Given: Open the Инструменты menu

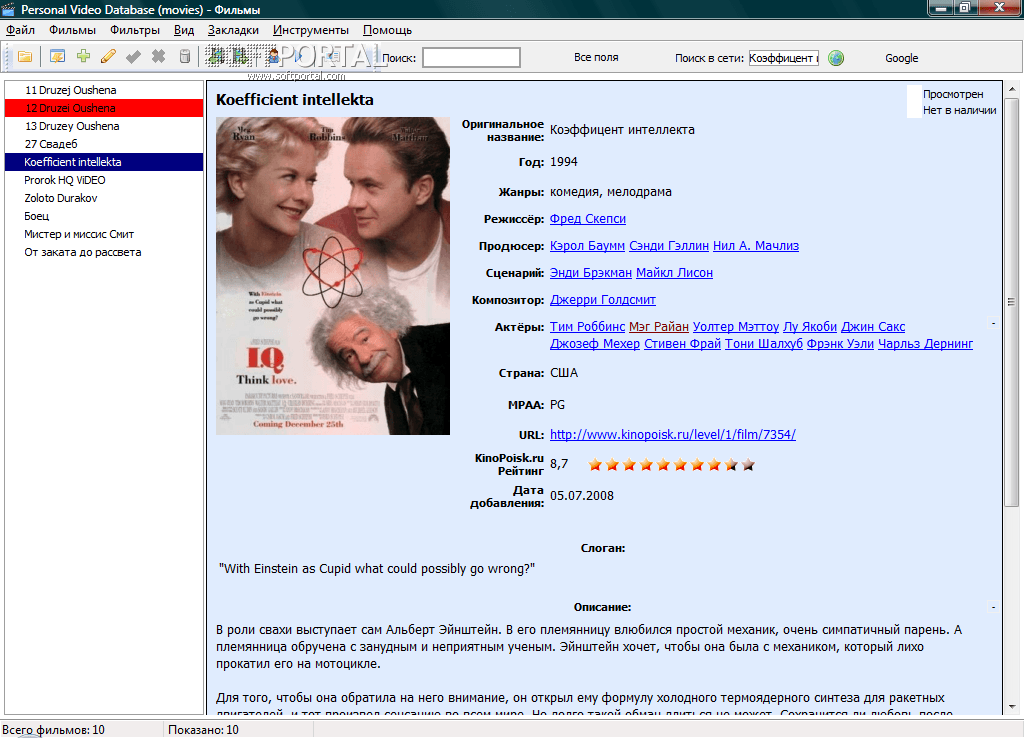Looking at the screenshot, I should [311, 30].
